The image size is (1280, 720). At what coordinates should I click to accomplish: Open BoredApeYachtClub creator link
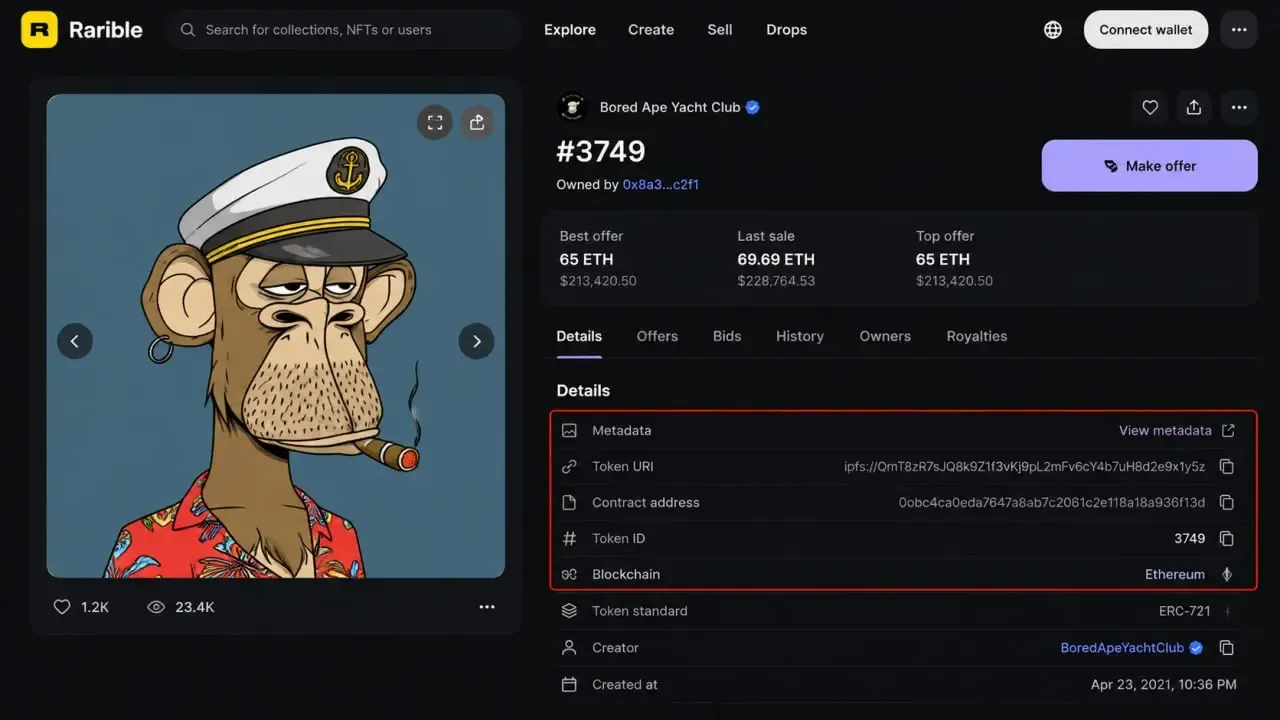(x=1122, y=648)
